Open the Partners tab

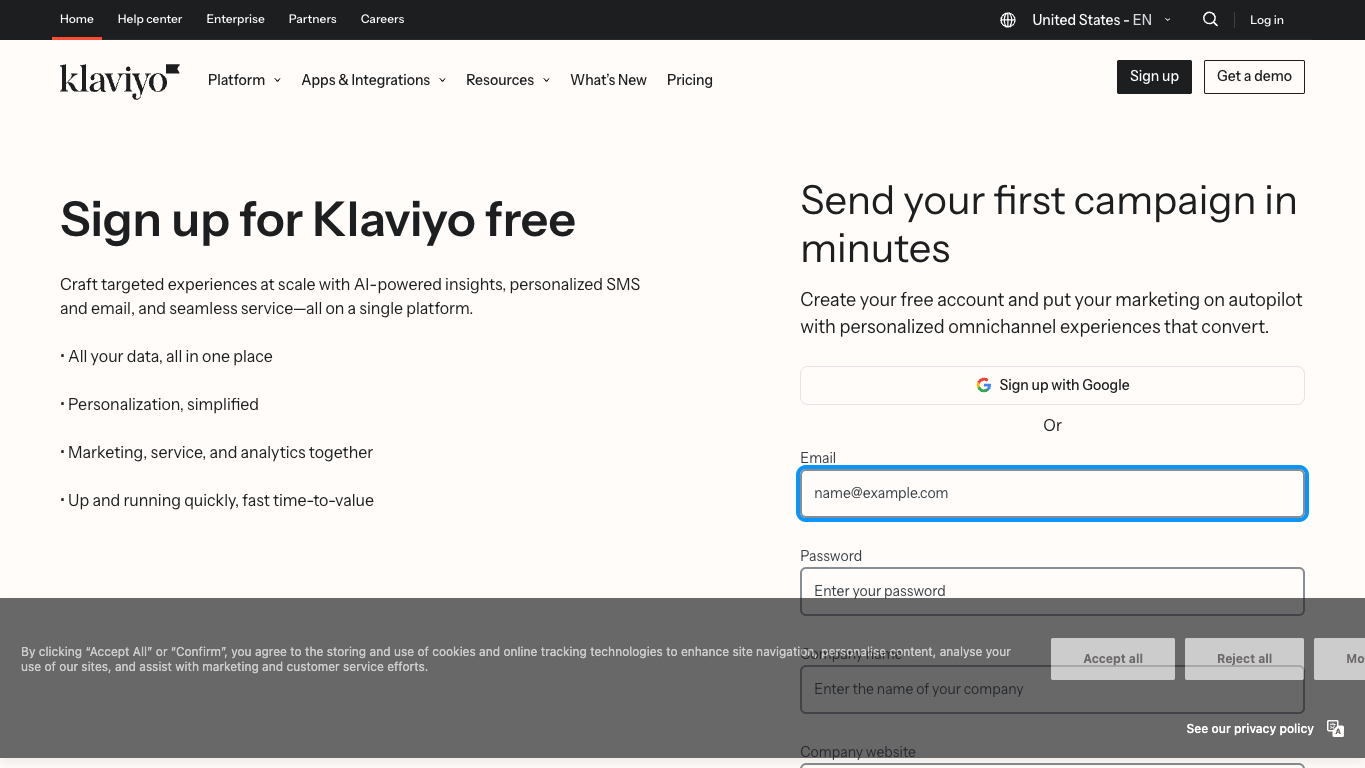(x=313, y=19)
